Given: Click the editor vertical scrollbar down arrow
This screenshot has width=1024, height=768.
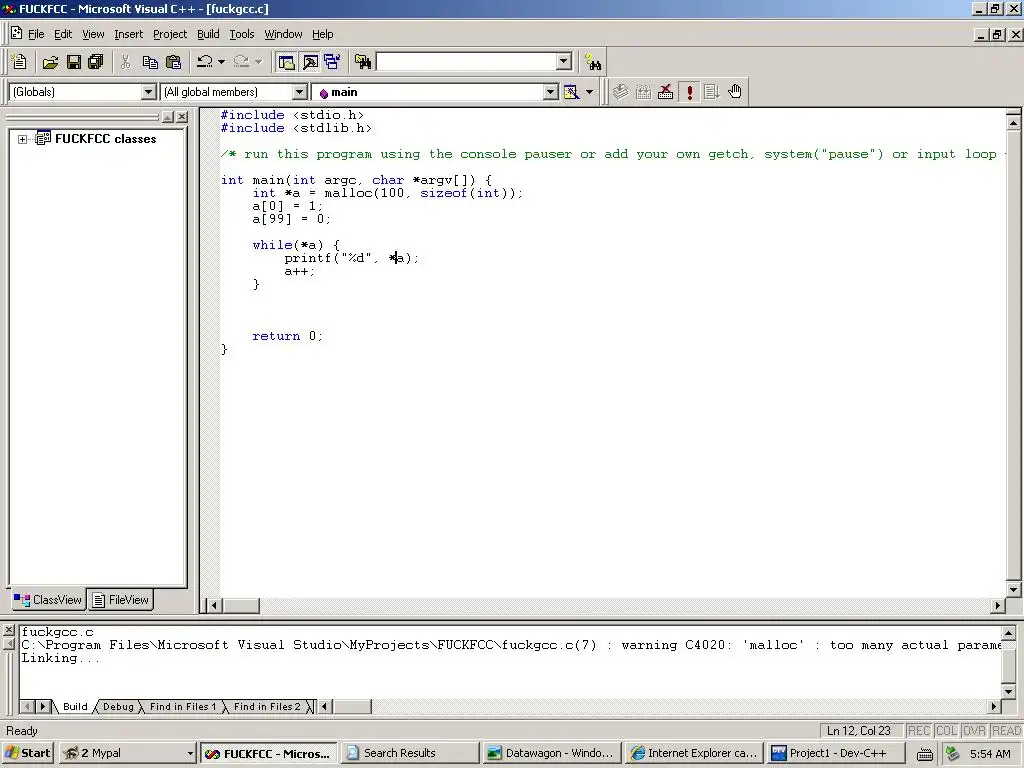Looking at the screenshot, I should (x=1014, y=589).
